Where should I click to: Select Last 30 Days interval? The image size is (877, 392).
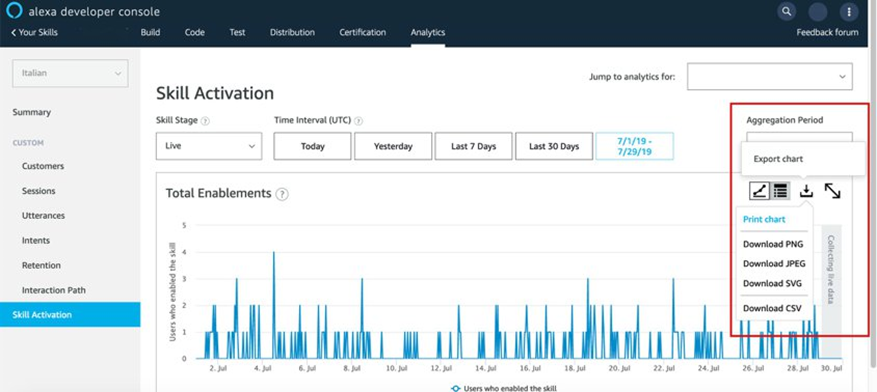click(554, 146)
